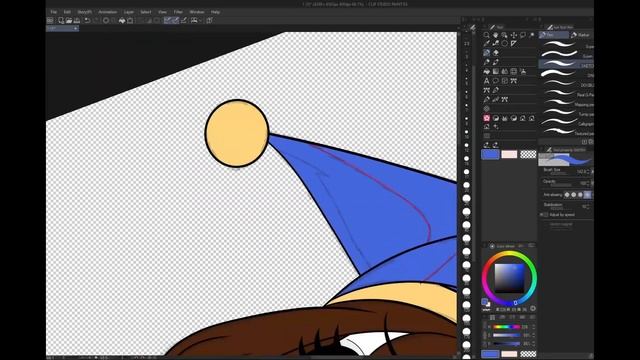The image size is (640, 360).
Task: Open the Animation menu
Action: pos(108,12)
